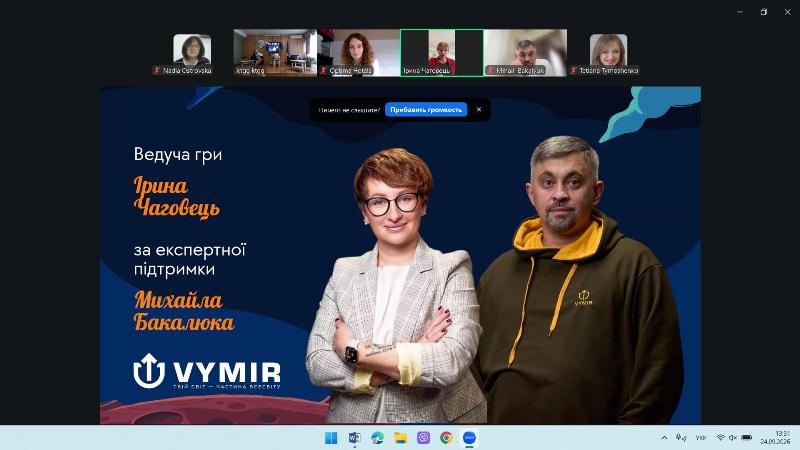
Task: Minimize the Zoom meeting window
Action: 740,12
